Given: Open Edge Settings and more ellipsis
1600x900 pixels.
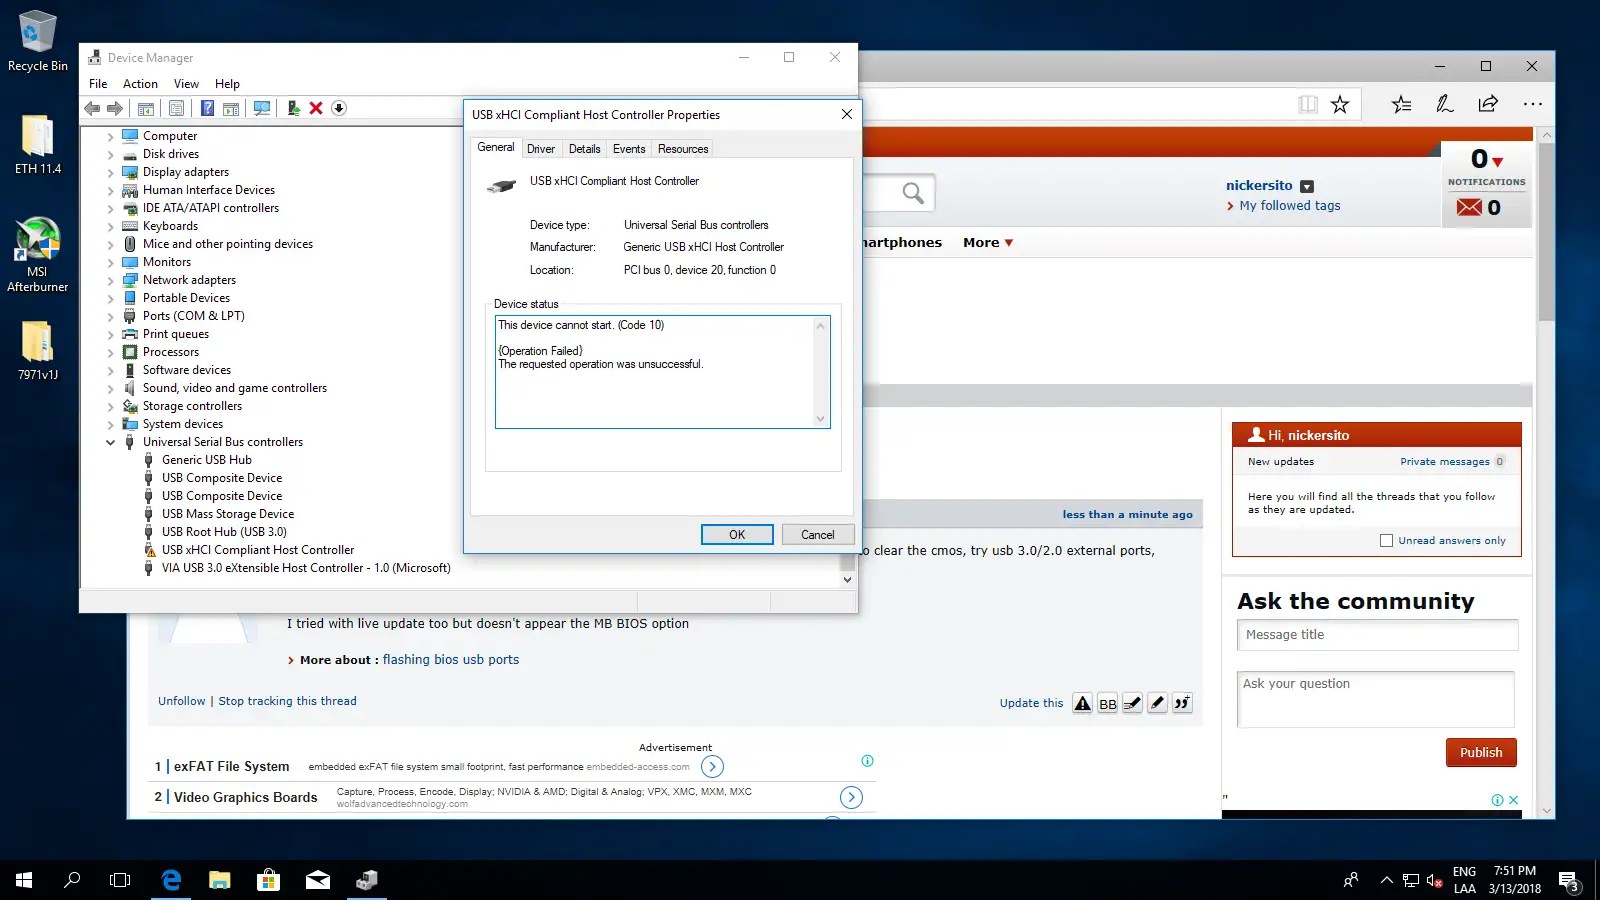Looking at the screenshot, I should tap(1532, 104).
